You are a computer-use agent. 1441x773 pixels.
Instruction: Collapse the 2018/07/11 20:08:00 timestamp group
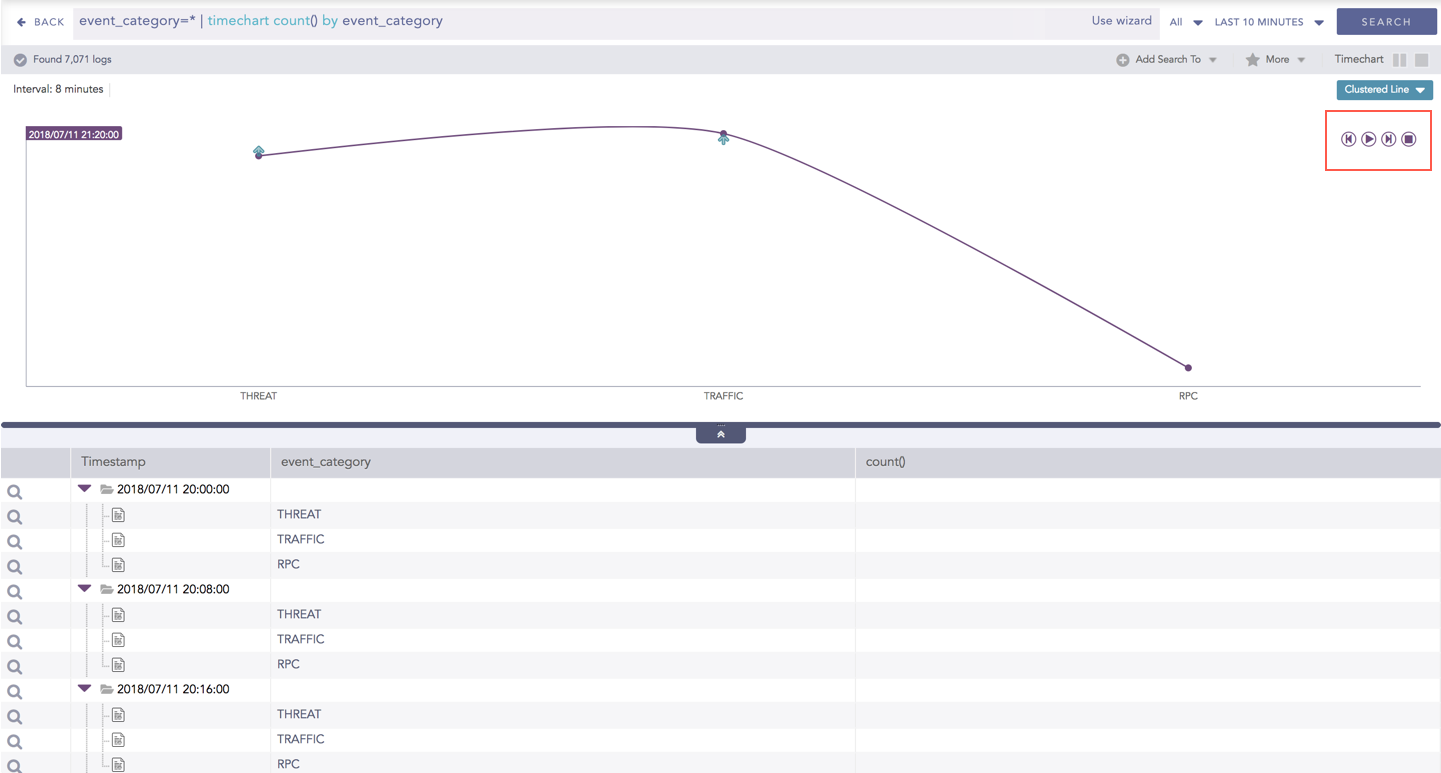(85, 589)
